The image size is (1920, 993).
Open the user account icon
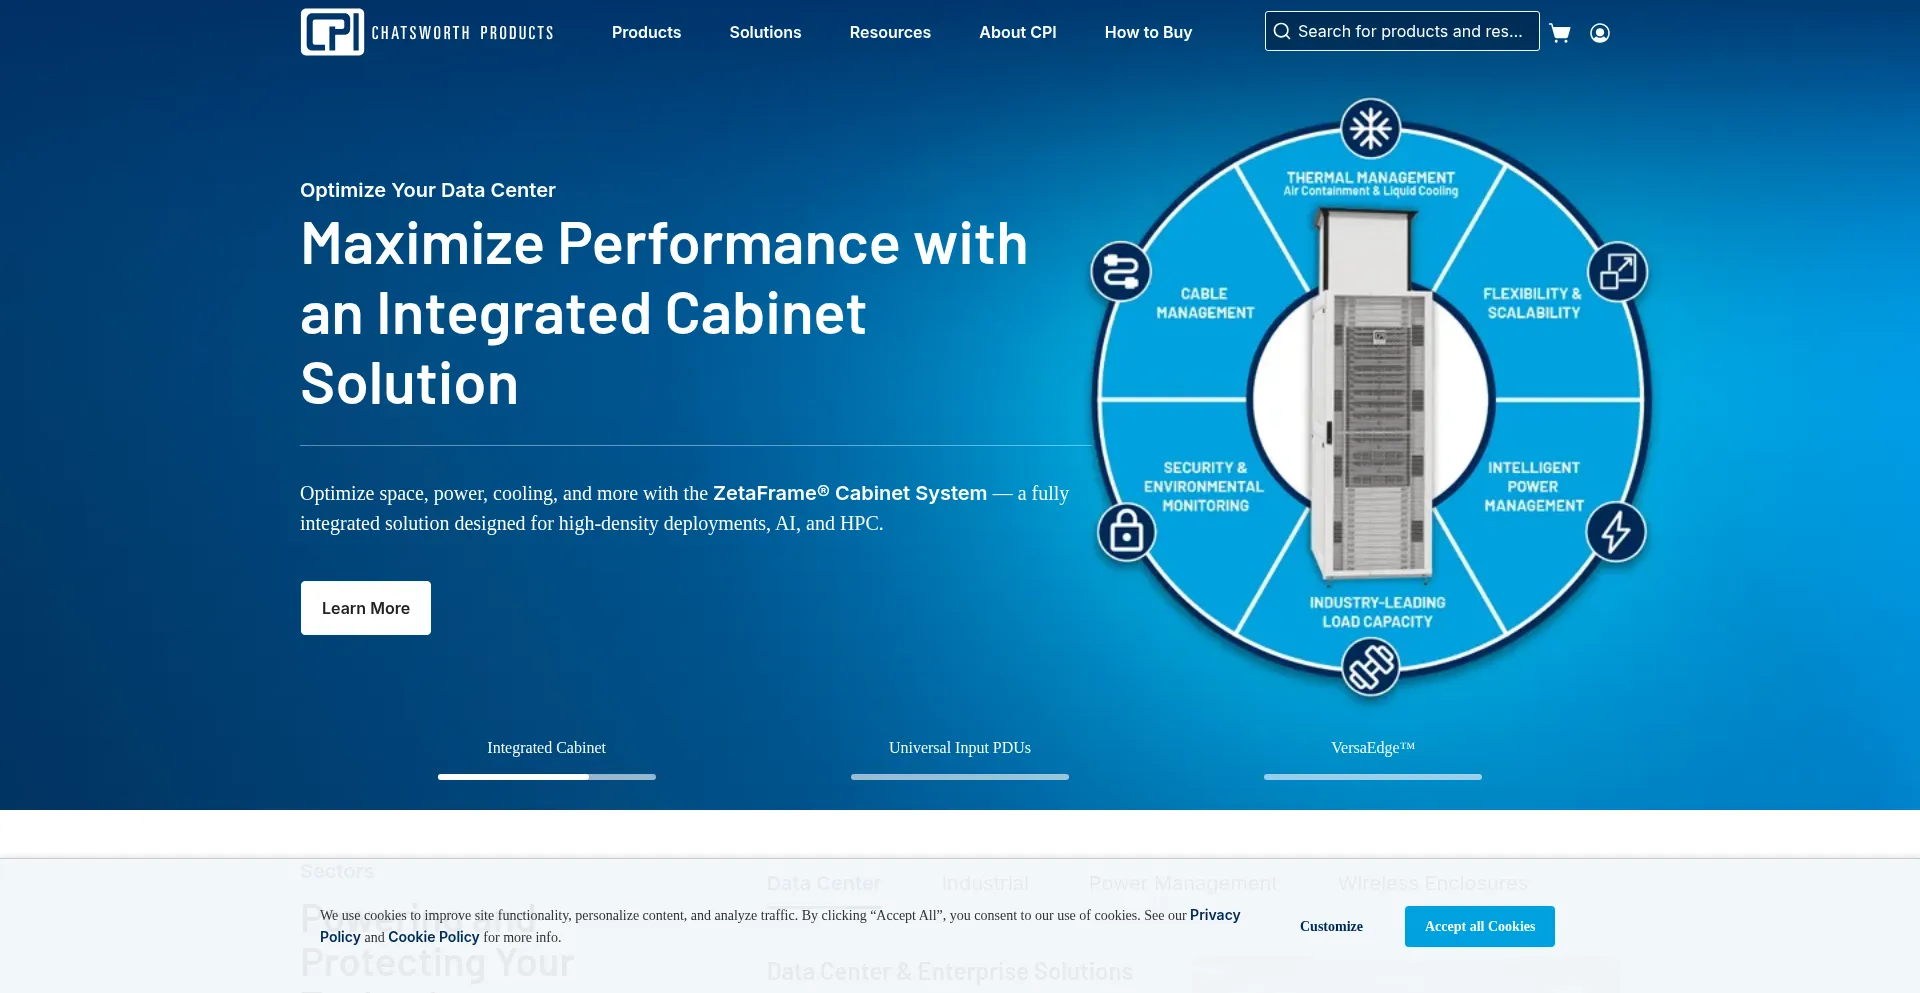tap(1600, 33)
